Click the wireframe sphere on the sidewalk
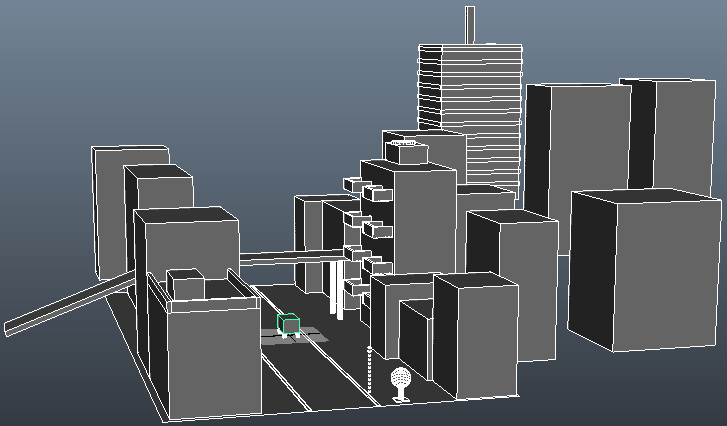 click(x=400, y=379)
